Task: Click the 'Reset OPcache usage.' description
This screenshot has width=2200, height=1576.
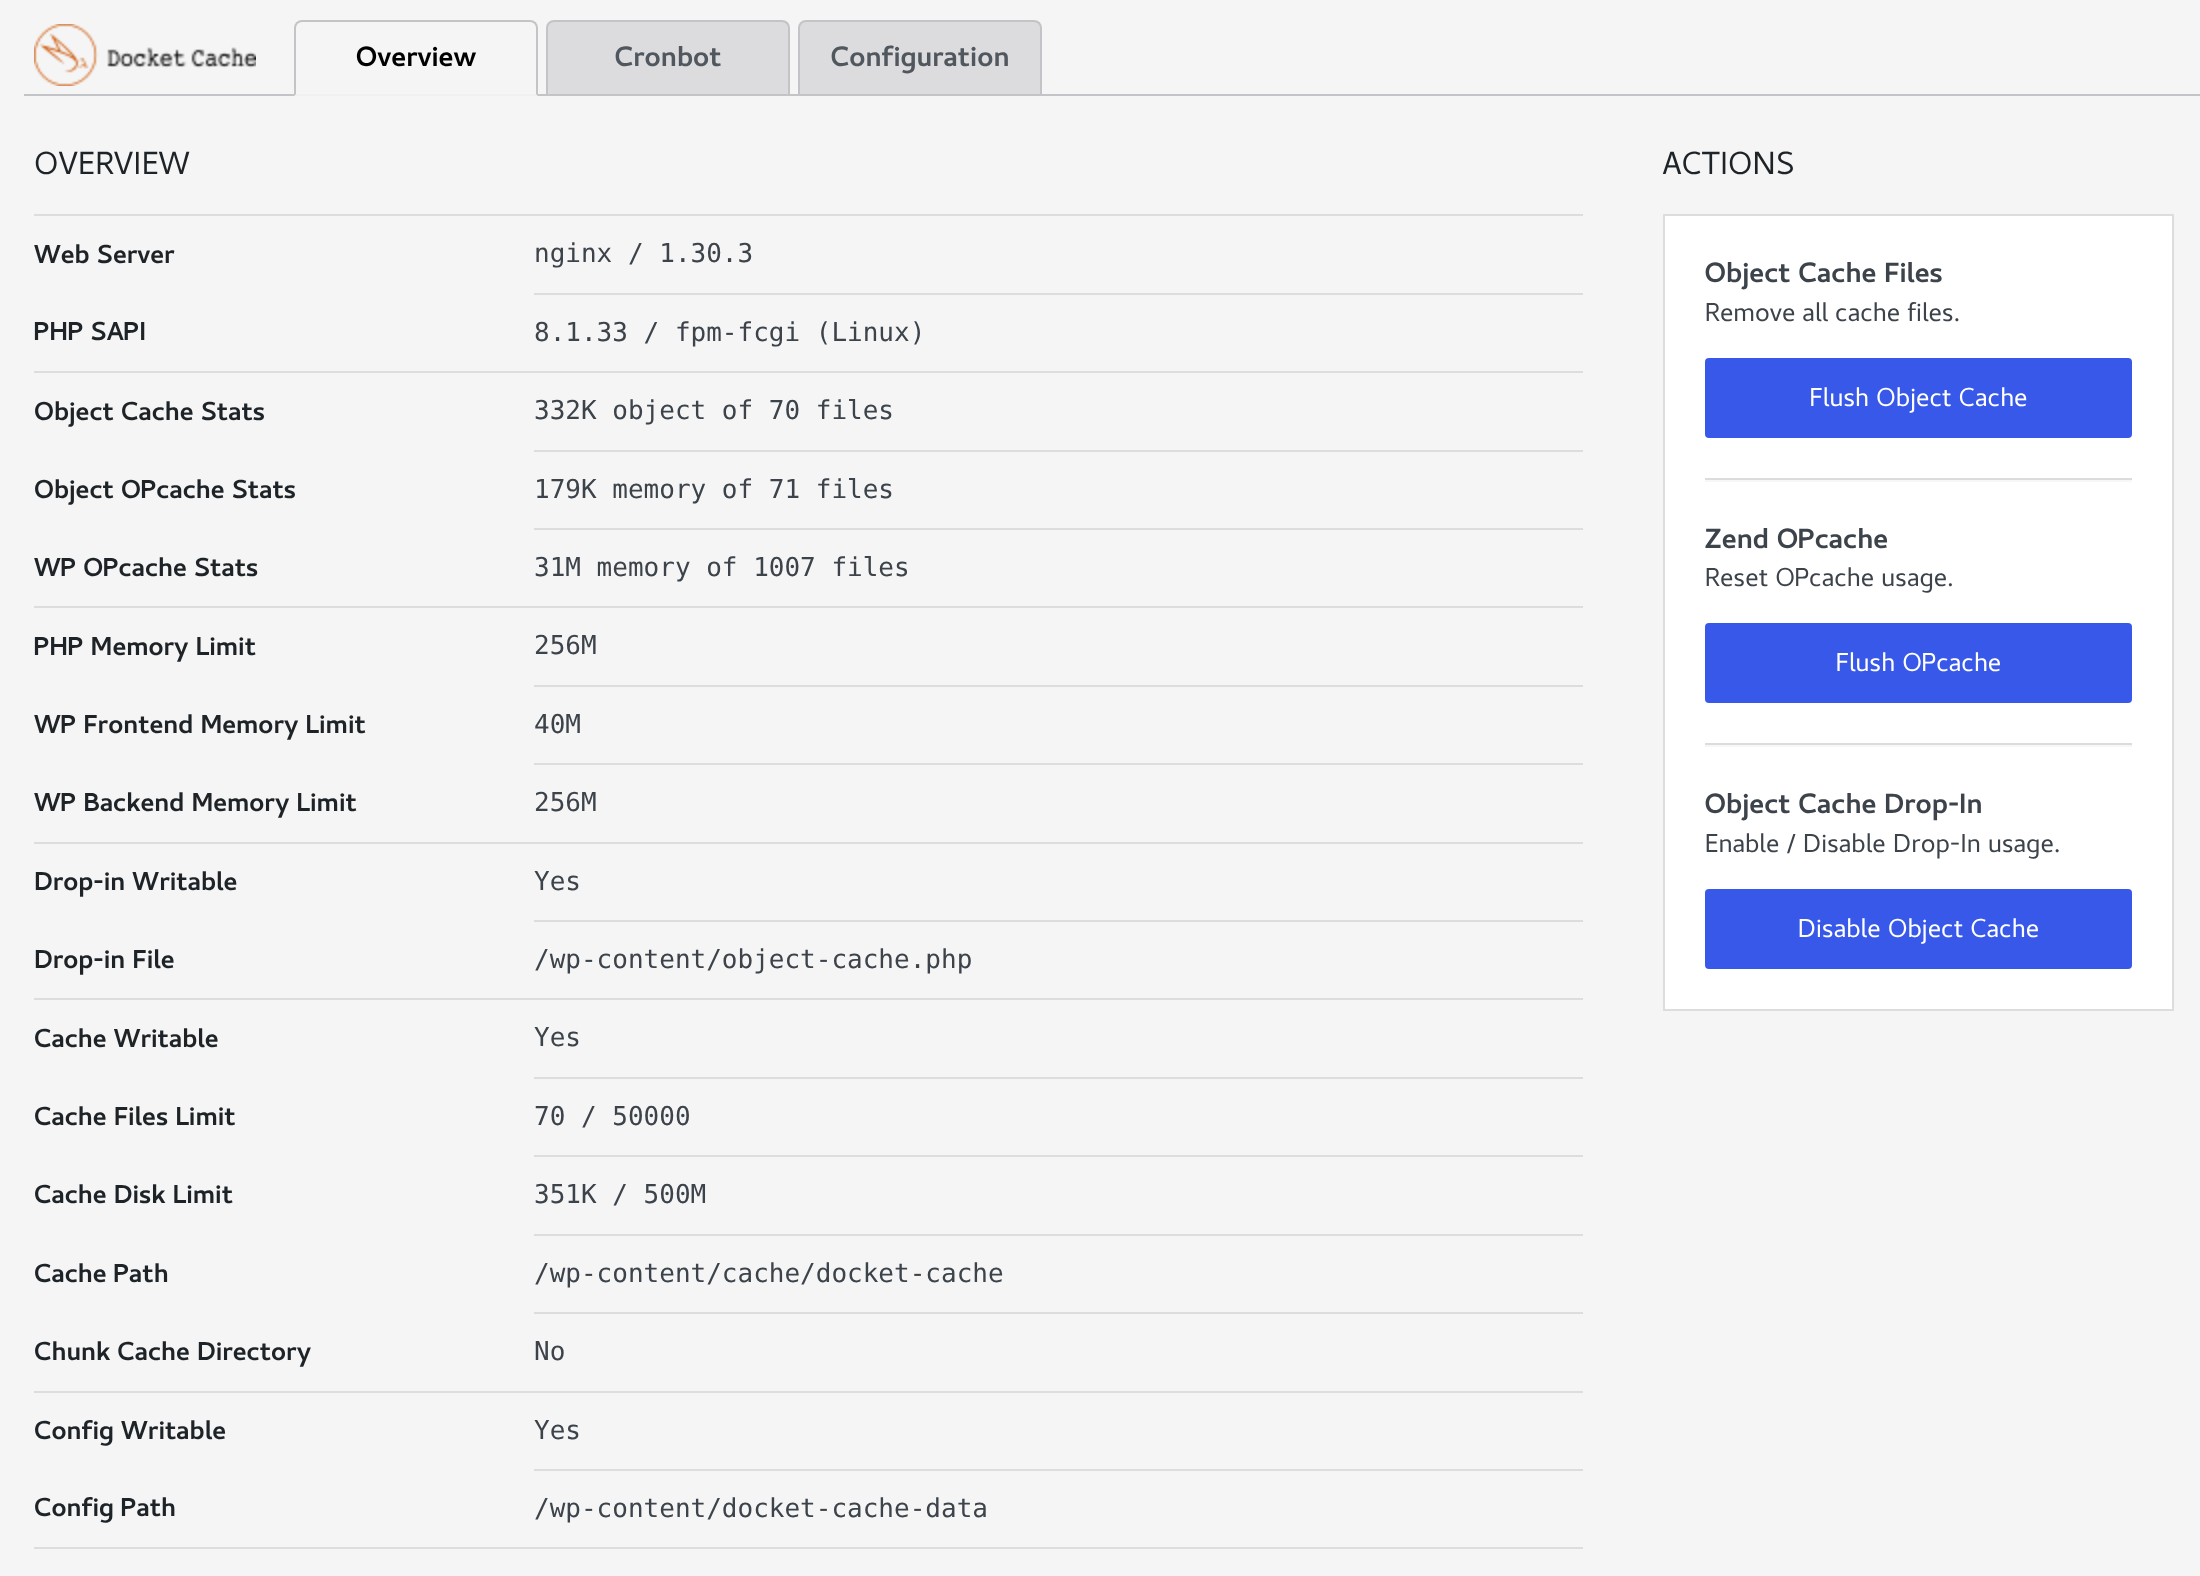Action: point(1829,578)
